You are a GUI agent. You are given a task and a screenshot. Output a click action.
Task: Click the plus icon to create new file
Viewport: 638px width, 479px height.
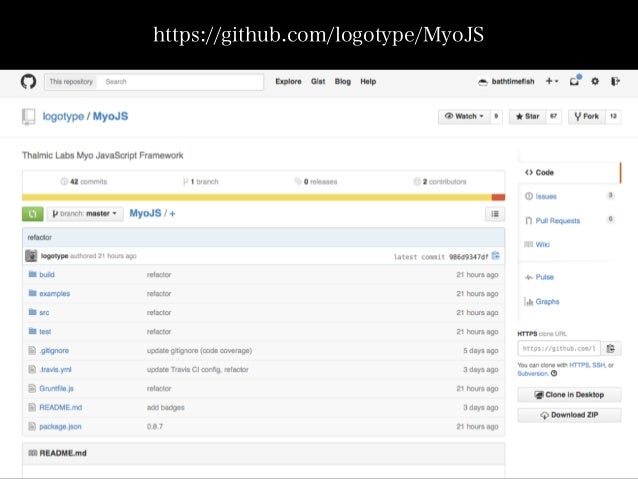[172, 214]
